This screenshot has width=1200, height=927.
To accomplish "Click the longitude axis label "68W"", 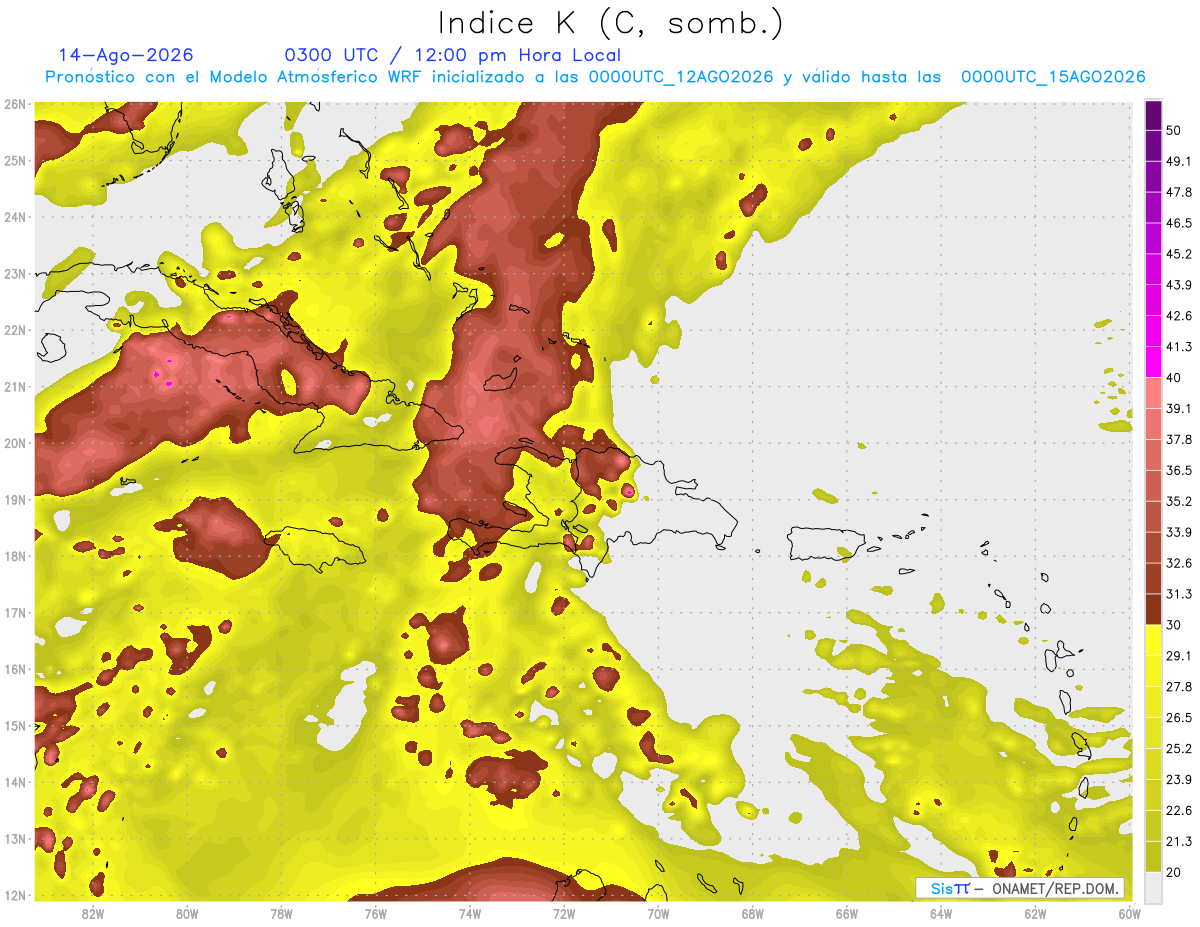I will point(752,914).
